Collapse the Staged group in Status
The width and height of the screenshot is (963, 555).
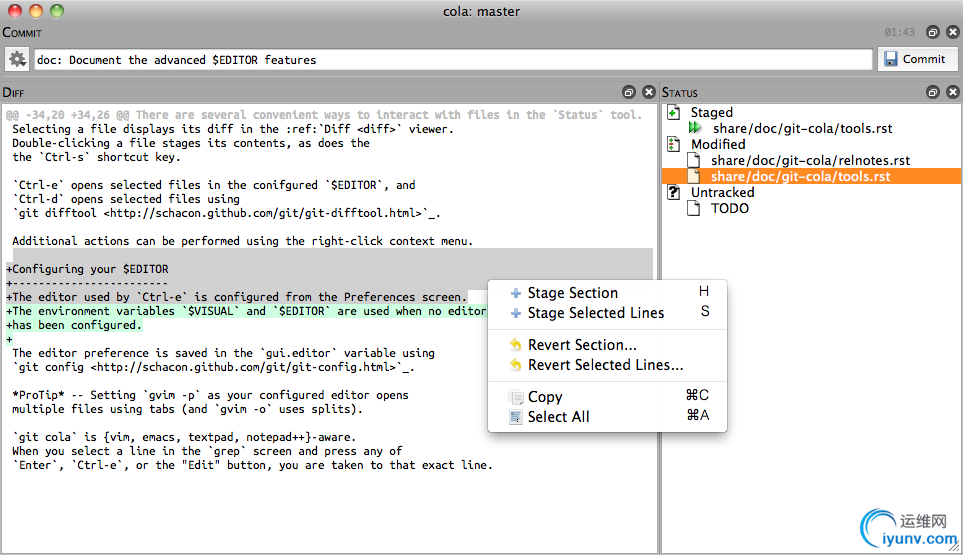point(674,113)
